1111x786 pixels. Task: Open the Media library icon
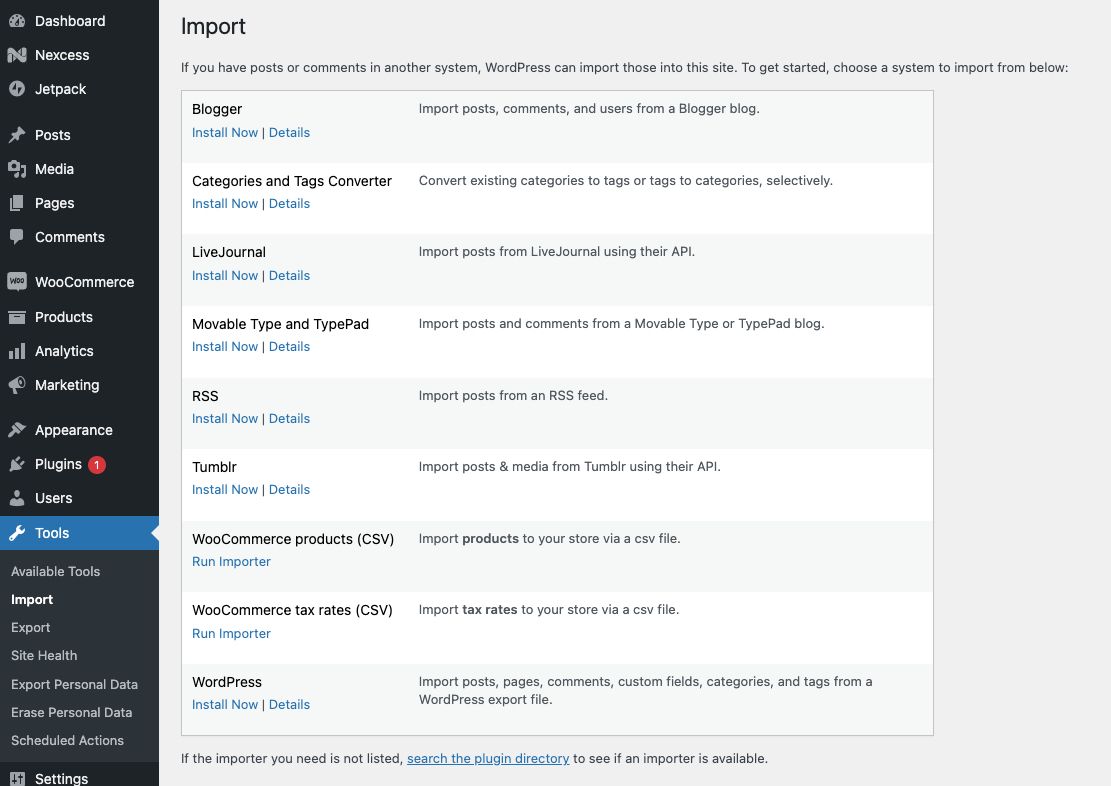pyautogui.click(x=22, y=169)
